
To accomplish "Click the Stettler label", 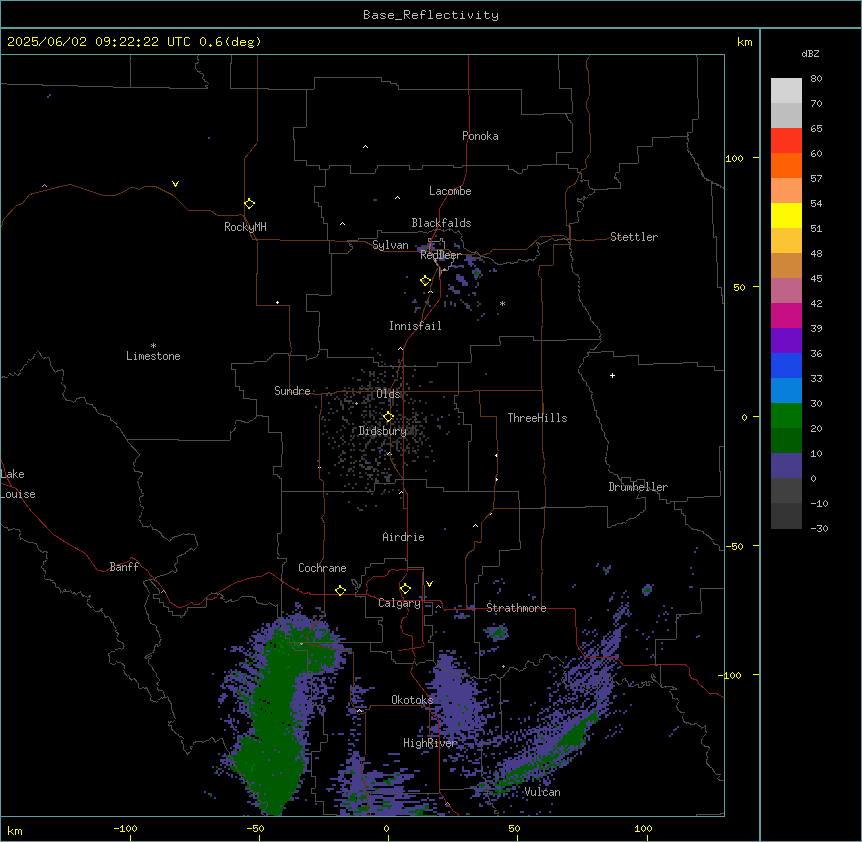I will (634, 237).
